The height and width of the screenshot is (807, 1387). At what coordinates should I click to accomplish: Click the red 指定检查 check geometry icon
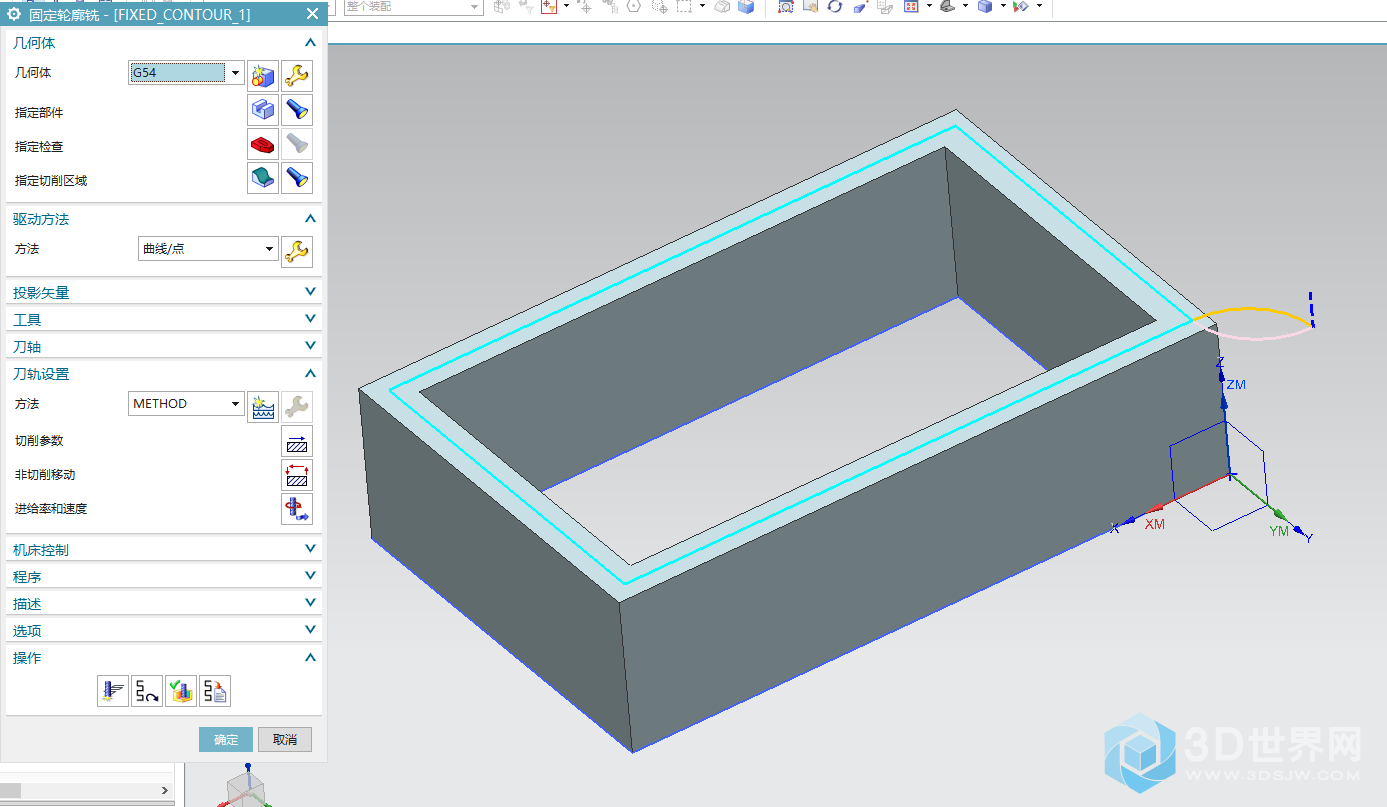coord(263,144)
